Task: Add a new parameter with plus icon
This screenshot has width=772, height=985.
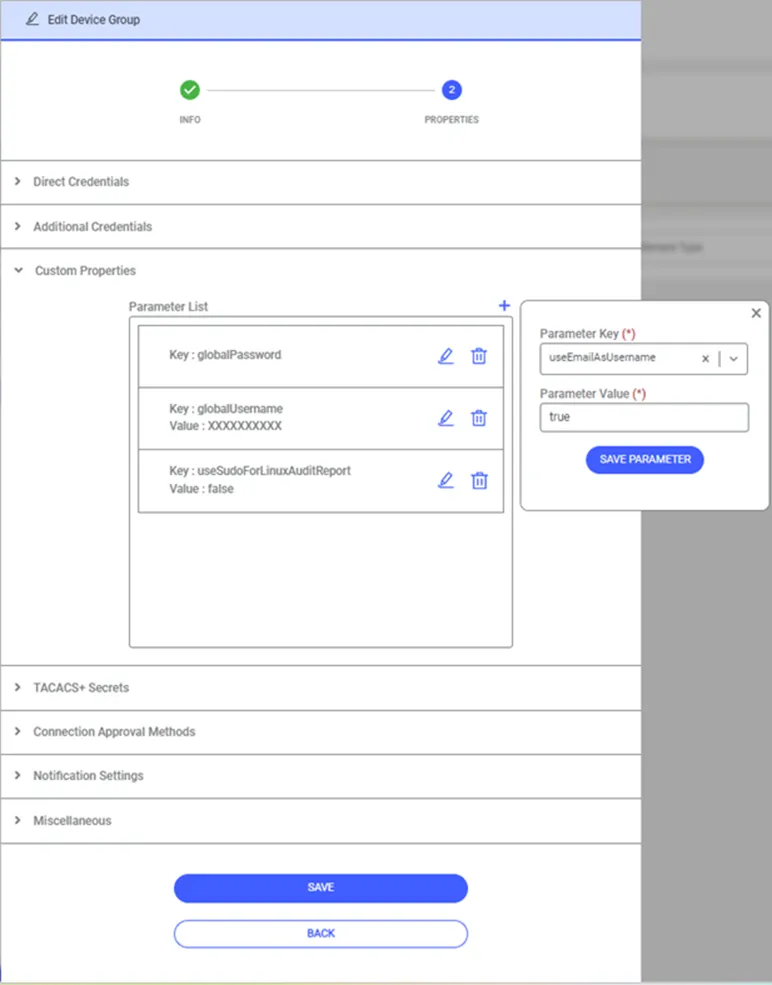Action: click(x=504, y=306)
